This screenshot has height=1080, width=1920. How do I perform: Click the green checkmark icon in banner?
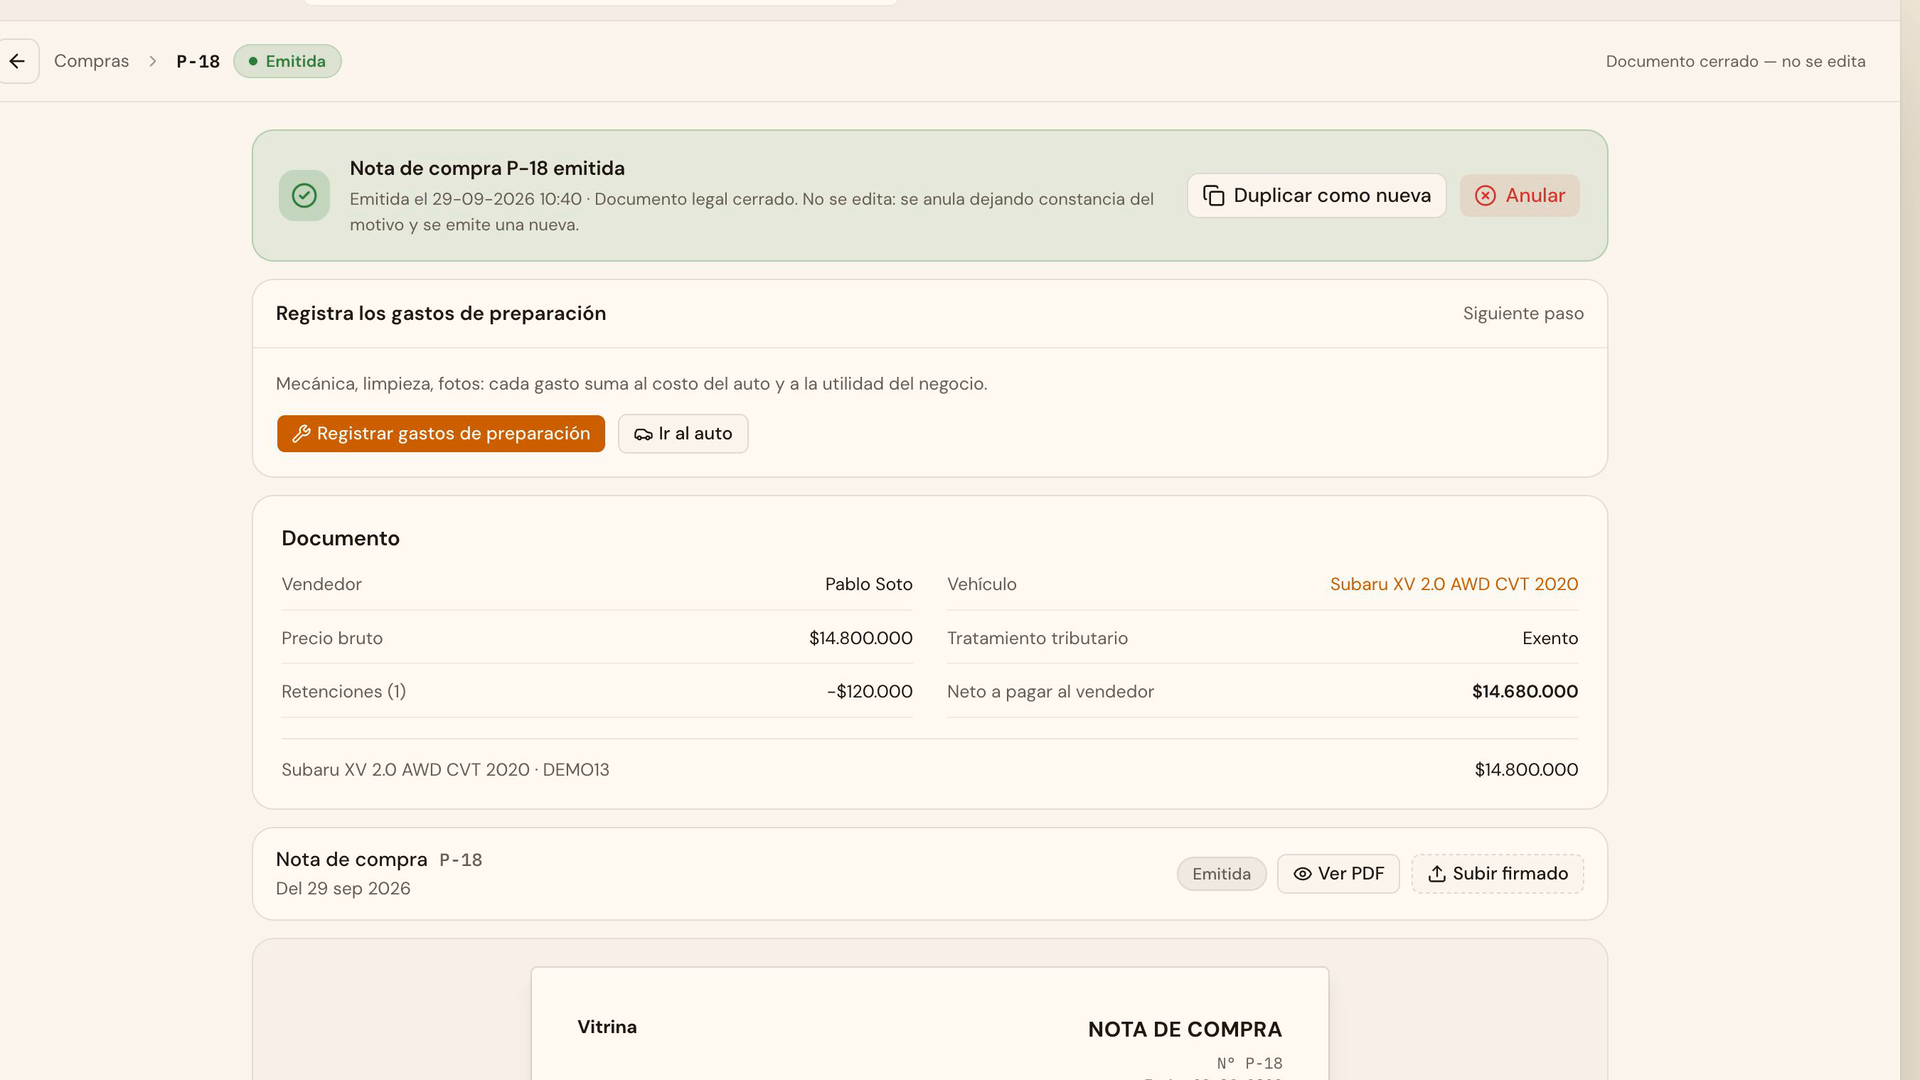(x=304, y=196)
